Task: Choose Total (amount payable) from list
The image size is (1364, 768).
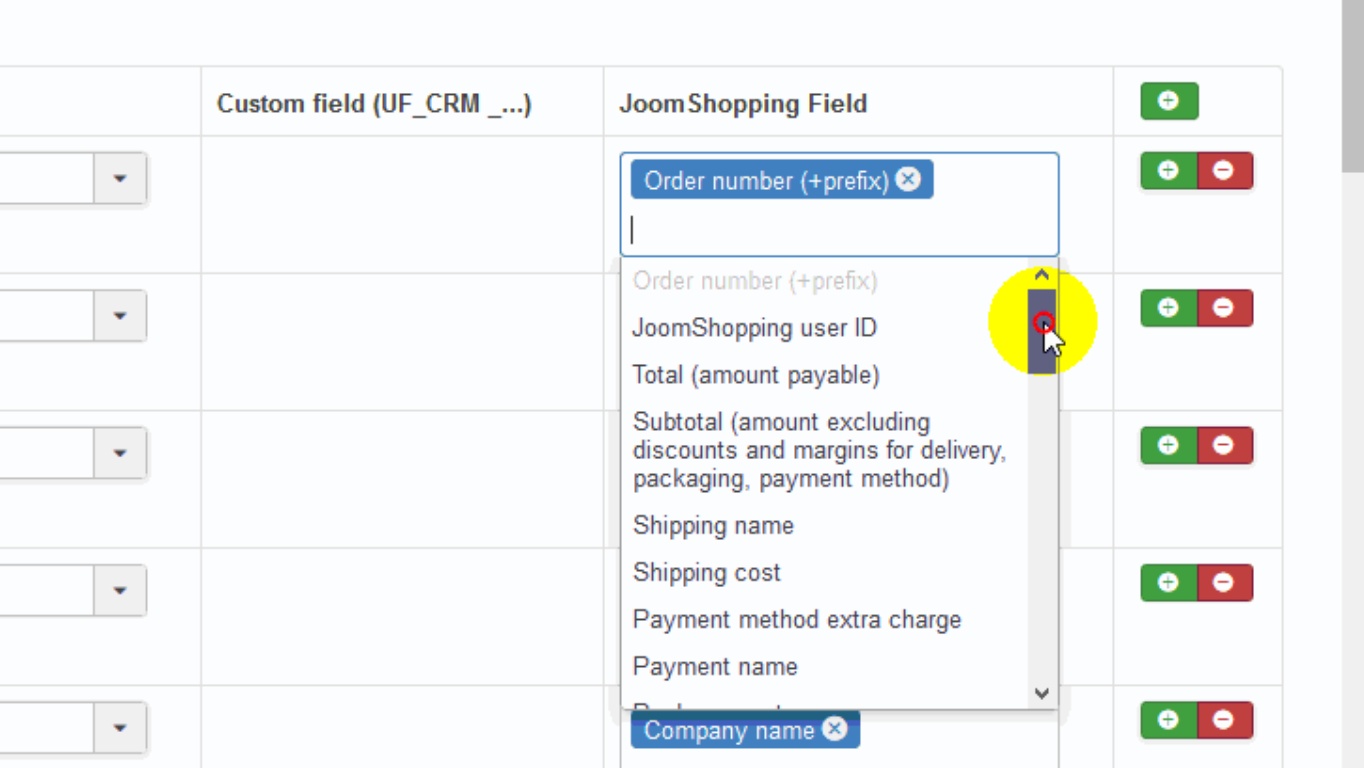Action: pos(756,375)
